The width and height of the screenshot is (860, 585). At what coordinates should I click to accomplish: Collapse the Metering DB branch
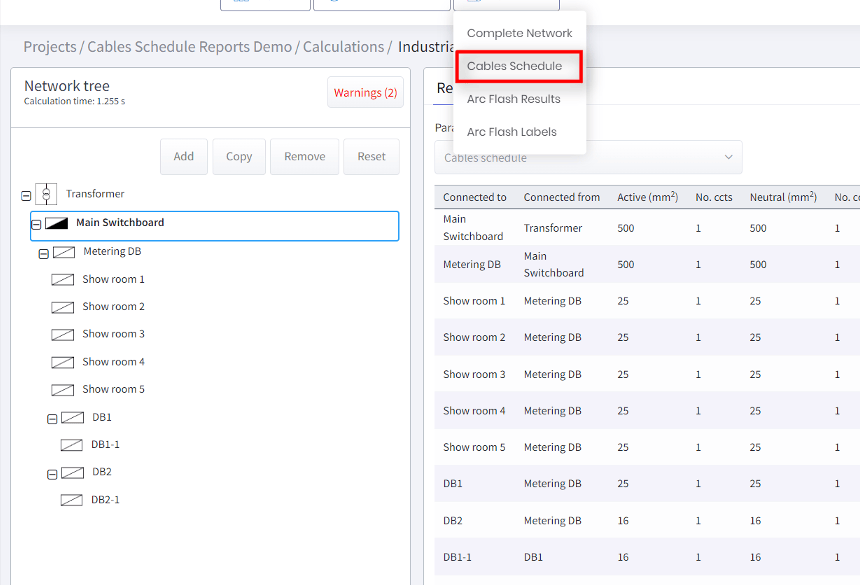[42, 251]
